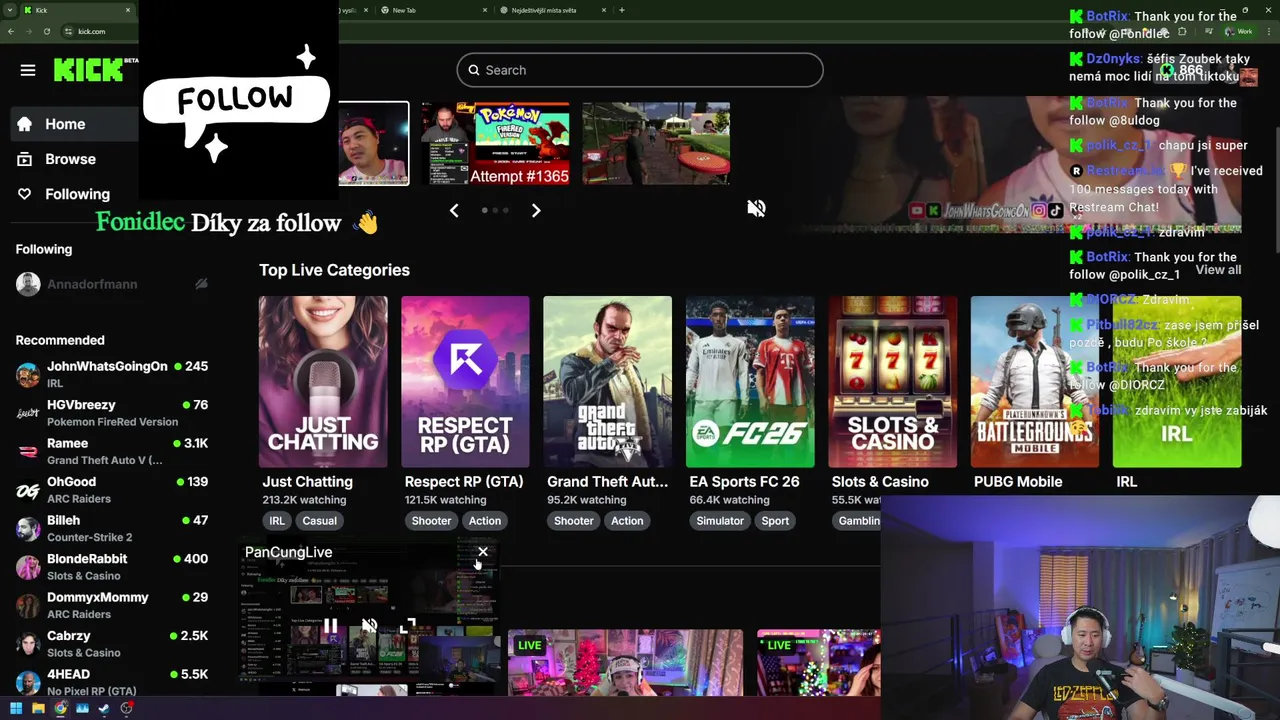Open Steam from the taskbar

[x=104, y=708]
